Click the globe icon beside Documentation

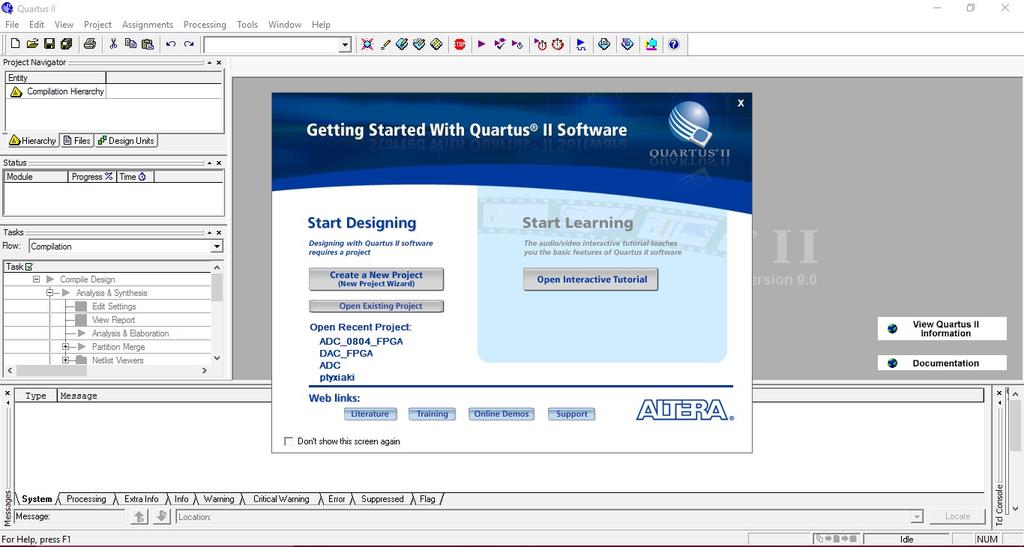click(x=893, y=363)
